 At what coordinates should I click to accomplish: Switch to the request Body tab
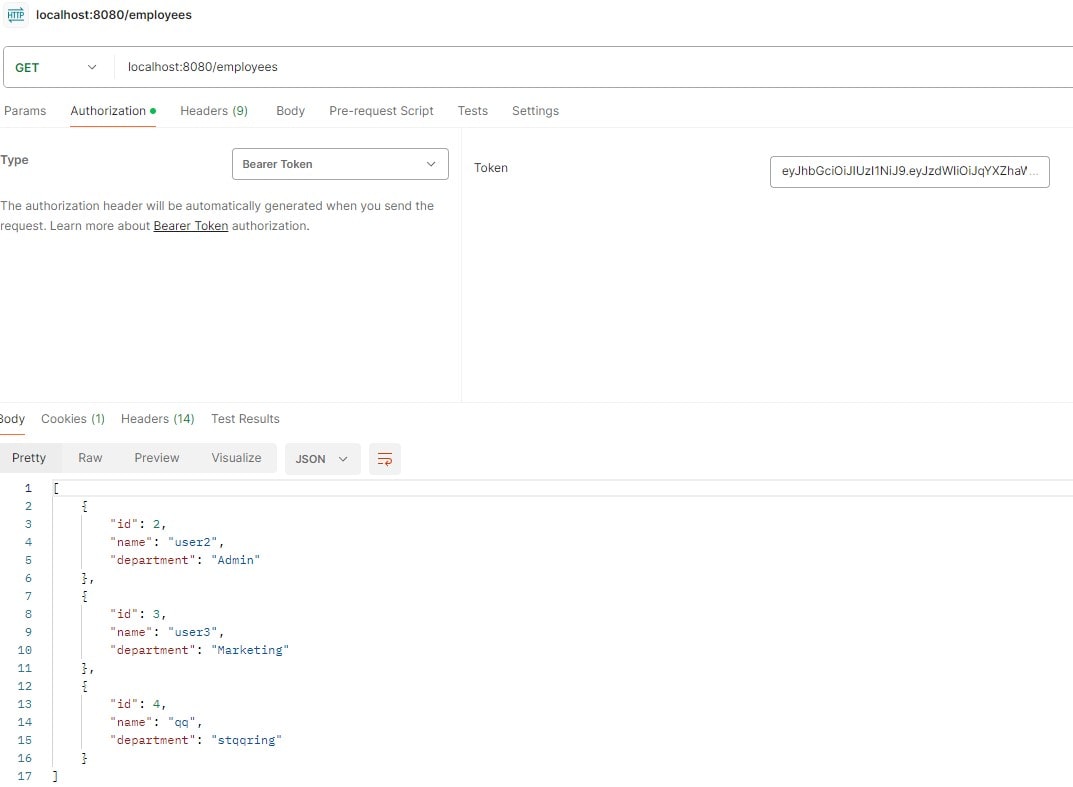pos(290,111)
